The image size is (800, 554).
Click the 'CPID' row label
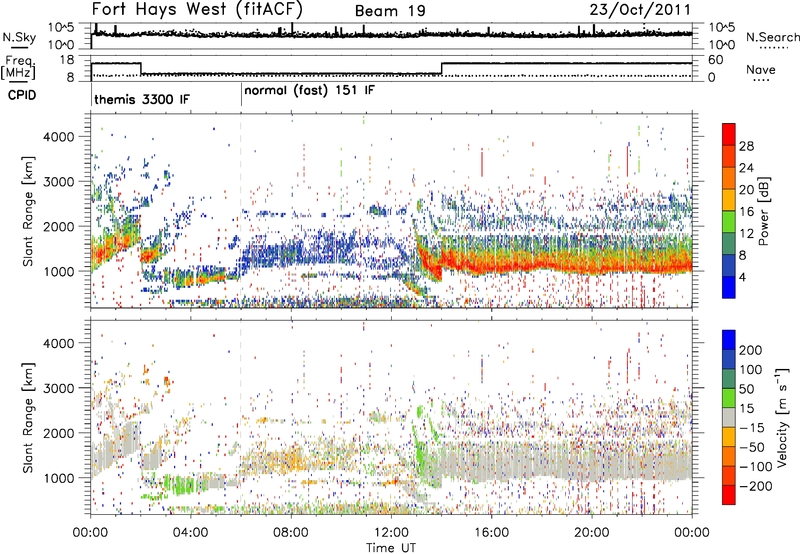[x=22, y=95]
